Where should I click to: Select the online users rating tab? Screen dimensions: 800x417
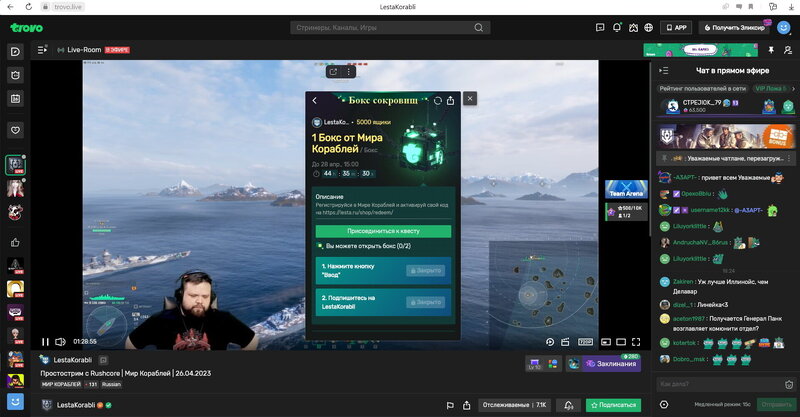(x=704, y=89)
